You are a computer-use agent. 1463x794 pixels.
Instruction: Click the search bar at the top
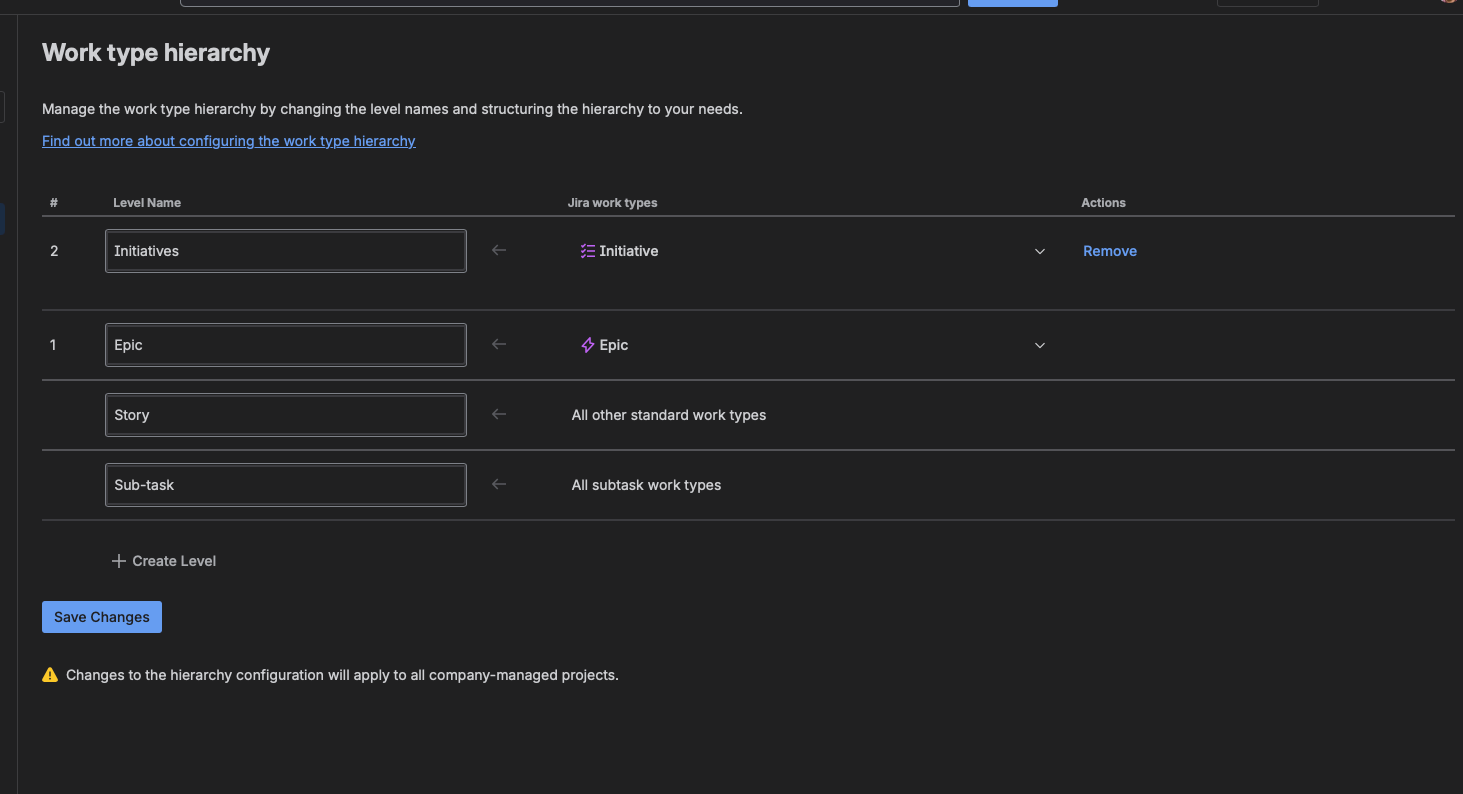coord(569,3)
